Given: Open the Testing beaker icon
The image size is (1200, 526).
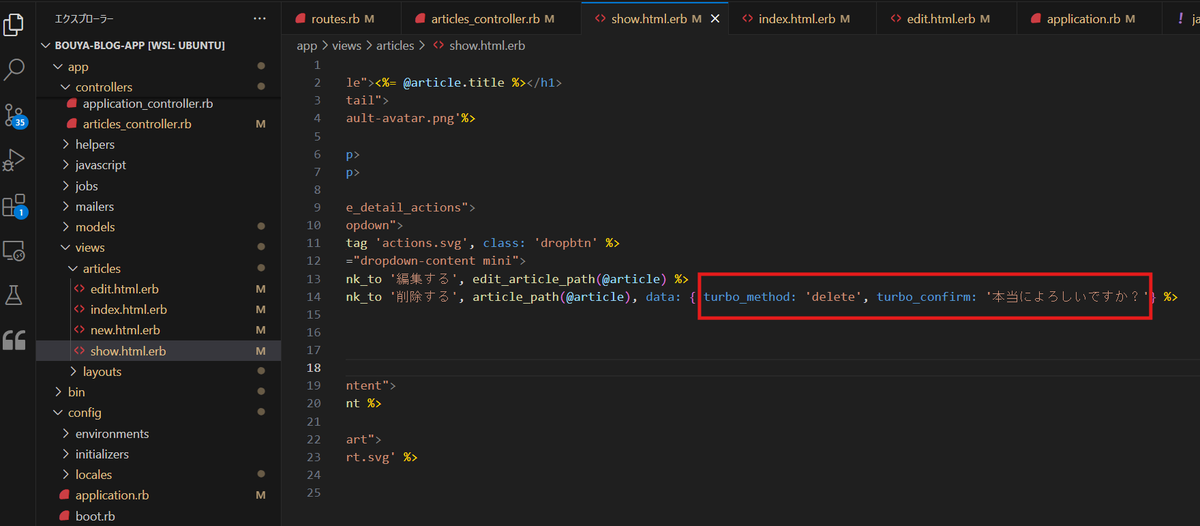Looking at the screenshot, I should click(14, 295).
